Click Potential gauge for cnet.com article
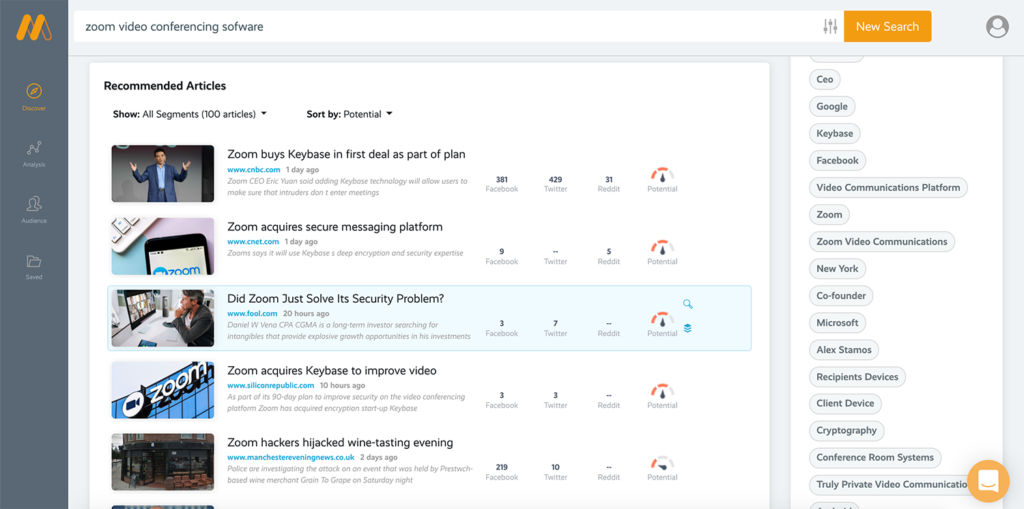 [662, 247]
